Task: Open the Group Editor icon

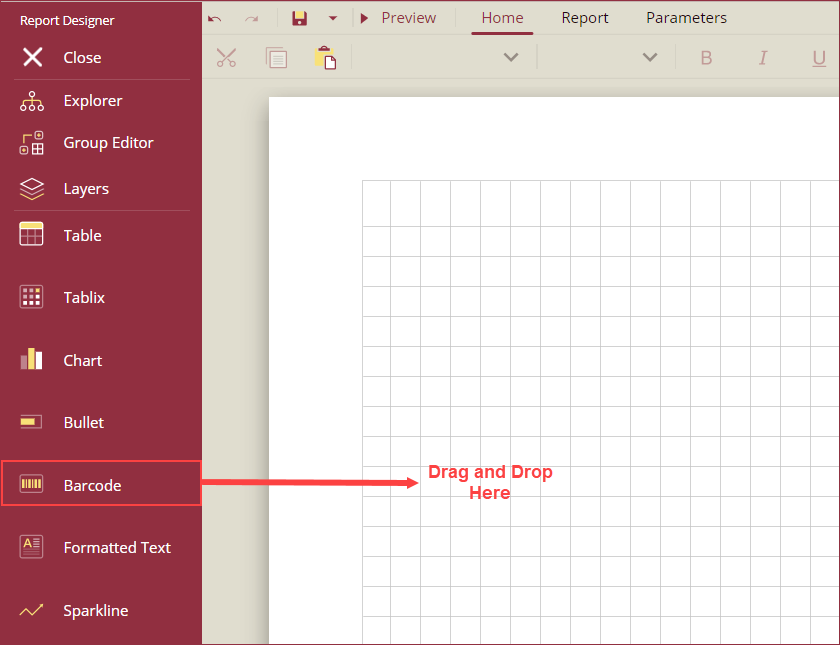Action: (x=32, y=143)
